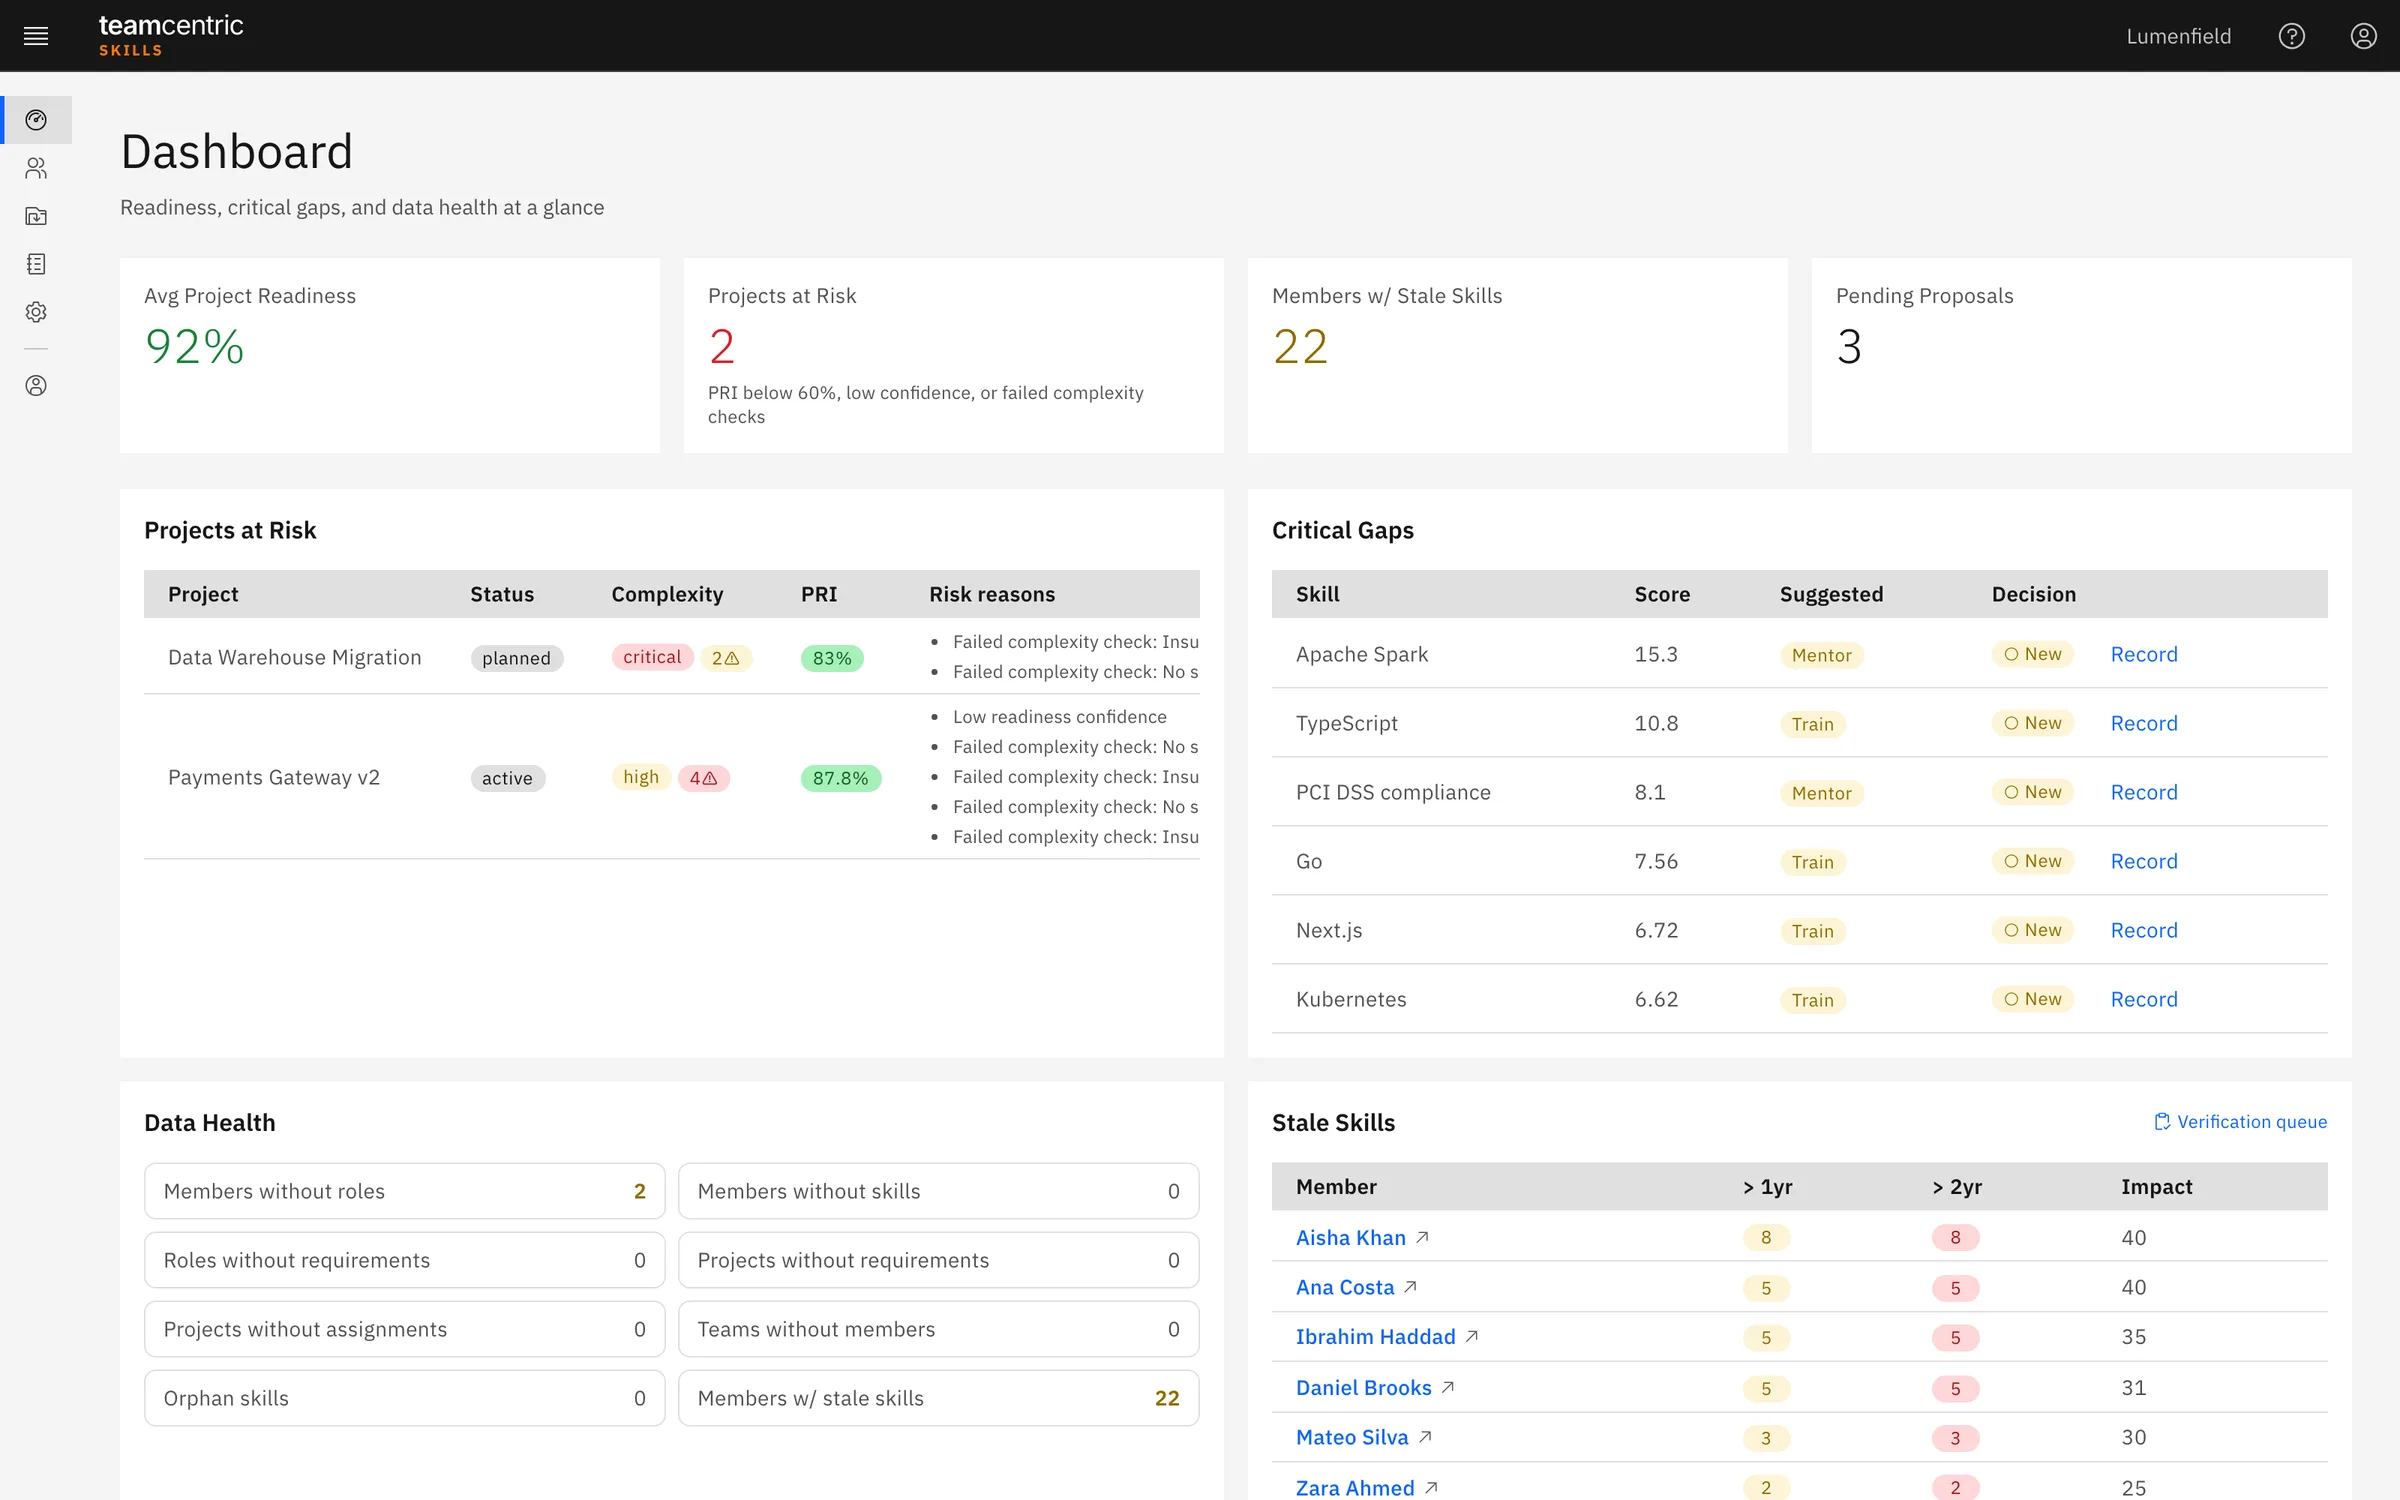Click the critical complexity badge

(x=652, y=657)
